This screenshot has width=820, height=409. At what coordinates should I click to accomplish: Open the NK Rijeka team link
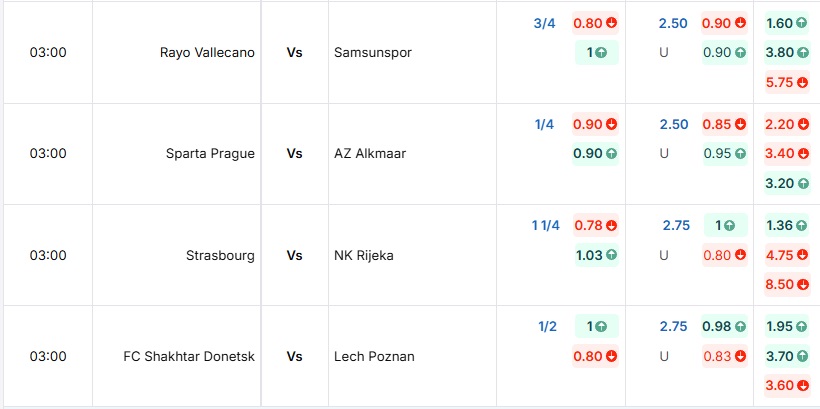(x=364, y=255)
